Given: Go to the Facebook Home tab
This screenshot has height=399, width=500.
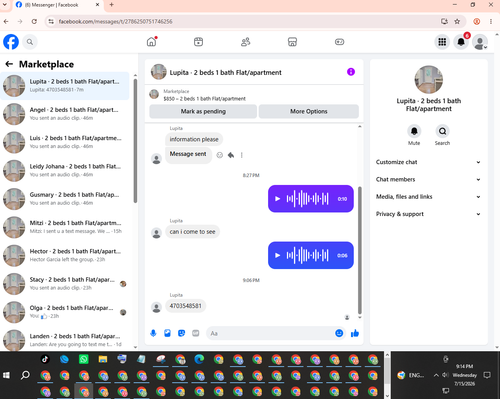Looking at the screenshot, I should coord(152,42).
